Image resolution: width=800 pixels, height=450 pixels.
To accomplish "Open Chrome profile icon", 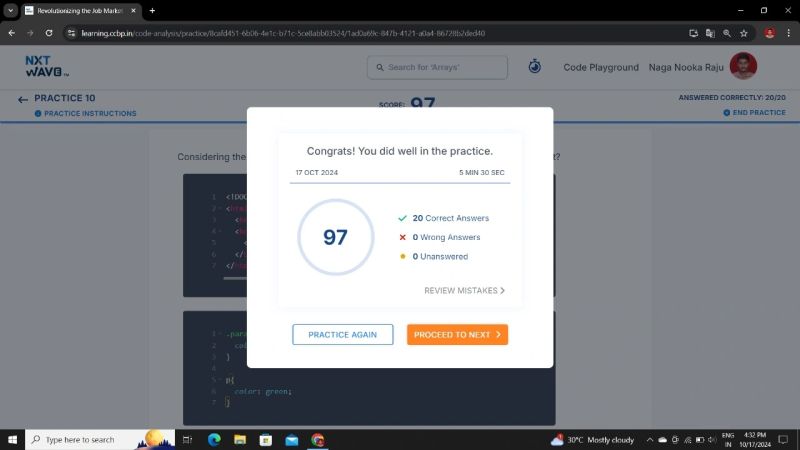I will tap(769, 33).
